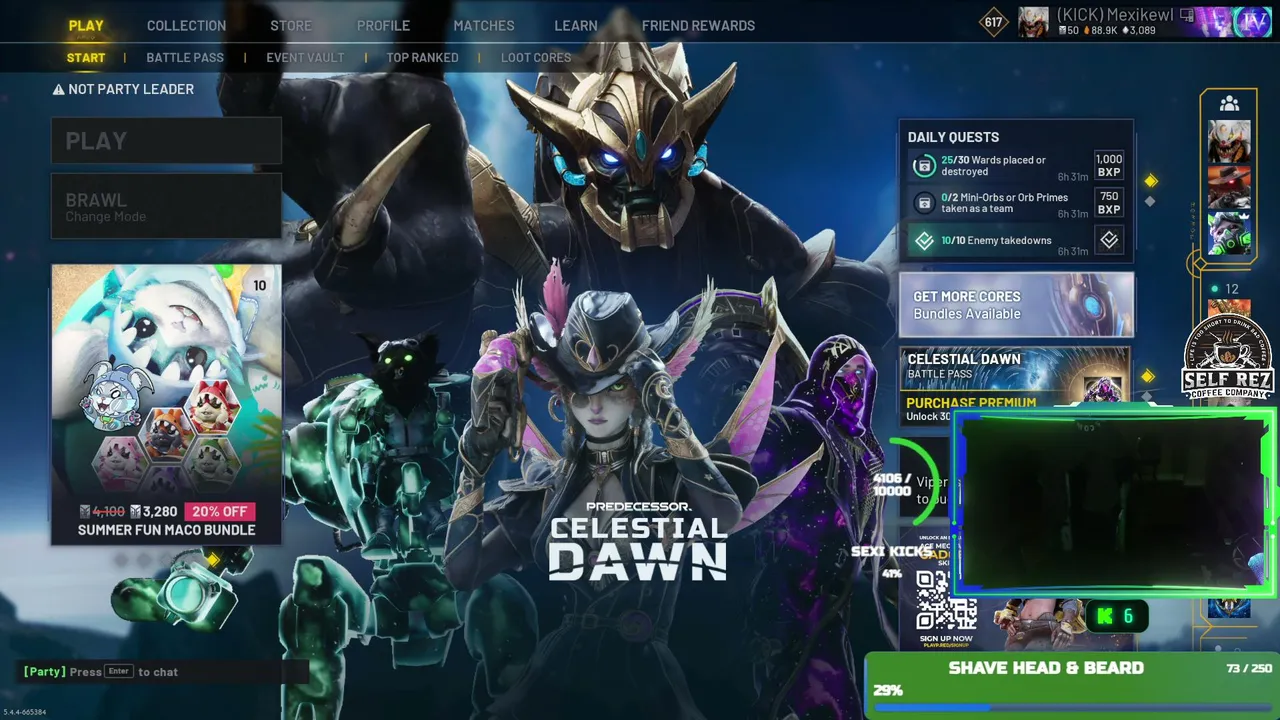Click the 750 BXP reward box
This screenshot has width=1280, height=720.
1109,203
